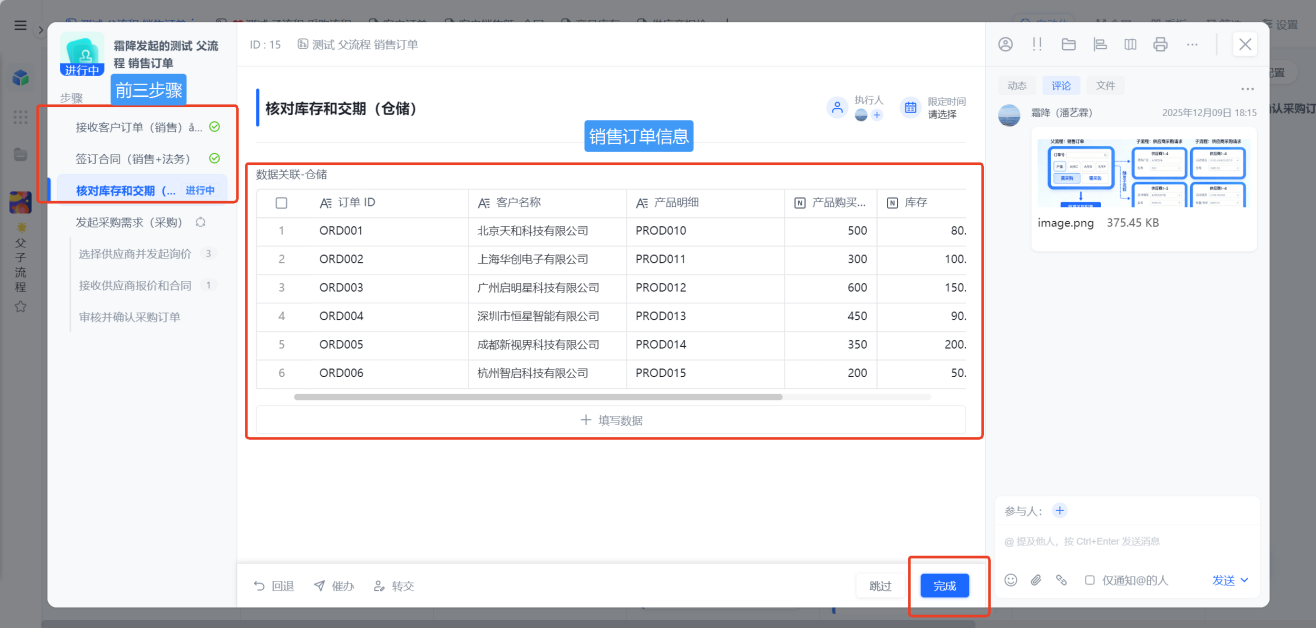Click the hamburger menu icon in background window
Image resolution: width=1316 pixels, height=628 pixels.
point(20,26)
